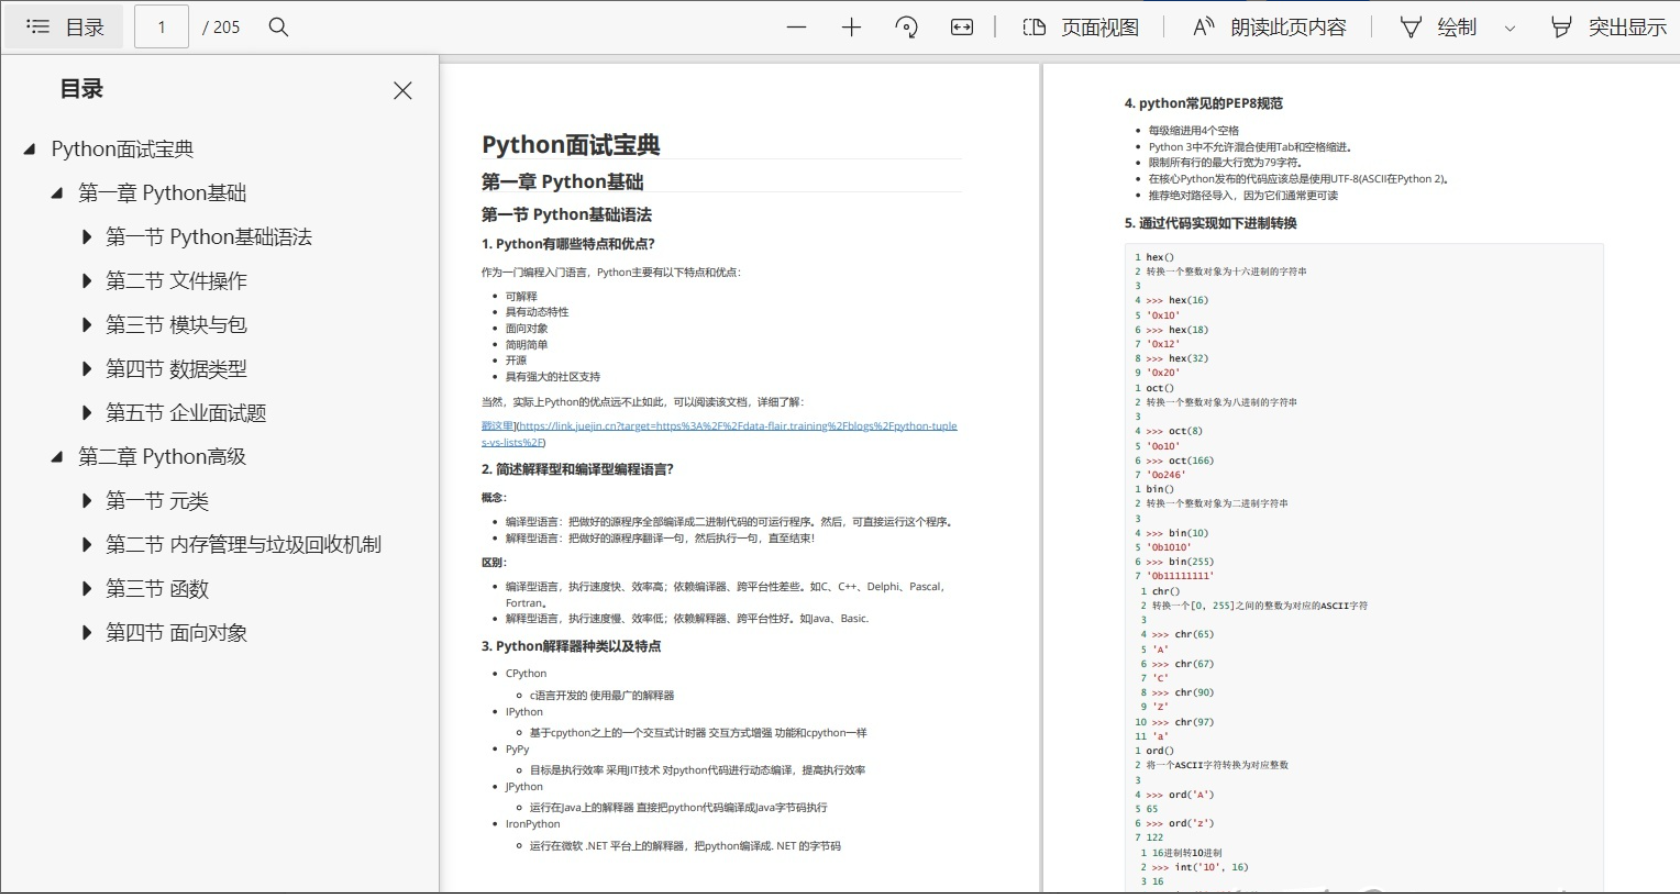The width and height of the screenshot is (1680, 894).
Task: Open 页面视图 page view options
Action: click(1080, 27)
